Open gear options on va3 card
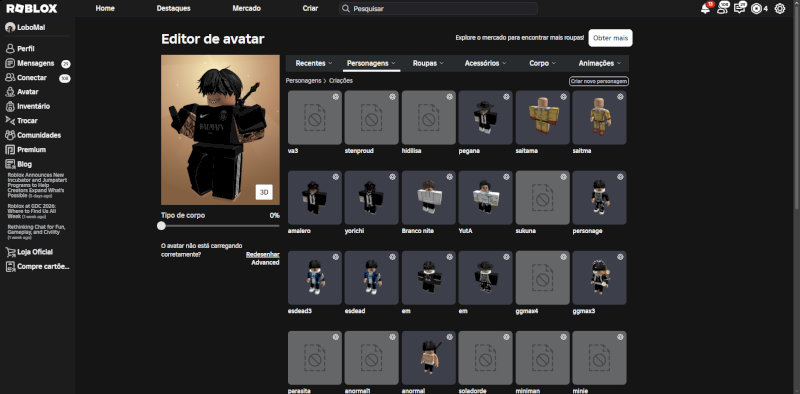This screenshot has height=394, width=800. tap(336, 96)
